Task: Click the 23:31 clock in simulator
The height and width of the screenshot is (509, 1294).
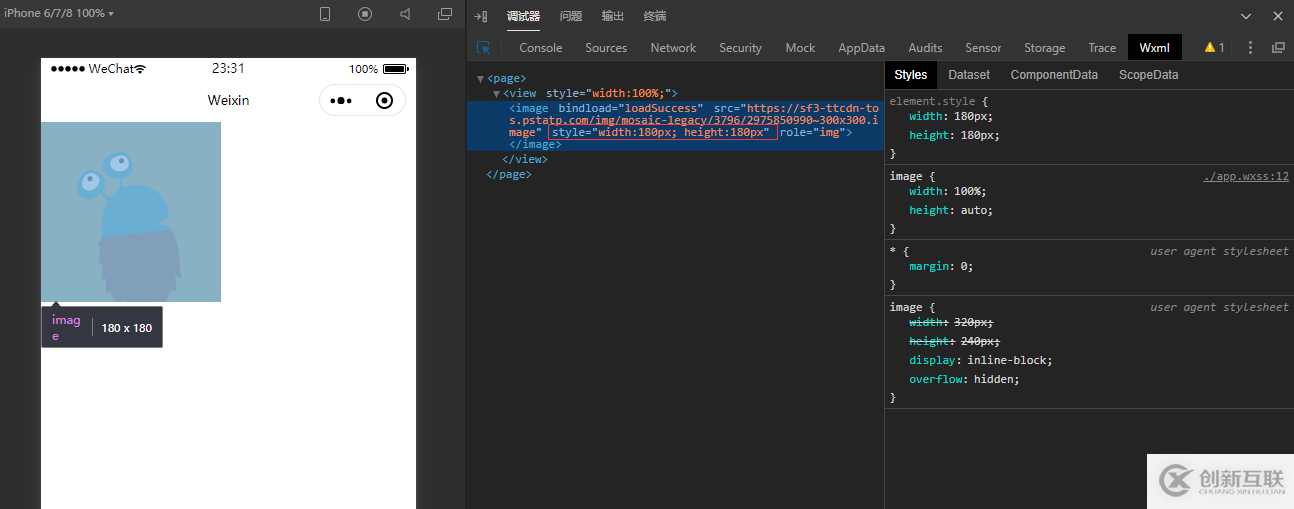Action: (x=228, y=69)
